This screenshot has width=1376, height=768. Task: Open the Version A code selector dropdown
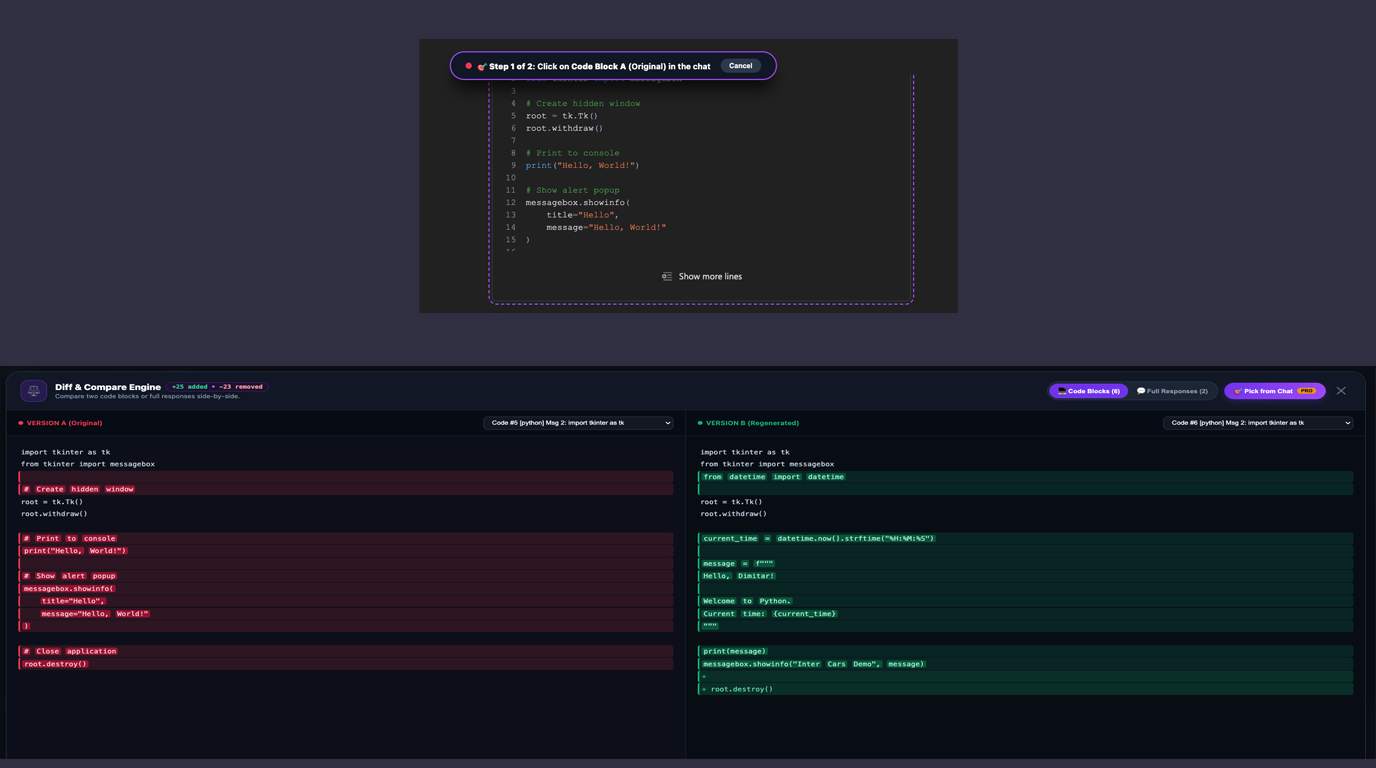pyautogui.click(x=578, y=423)
